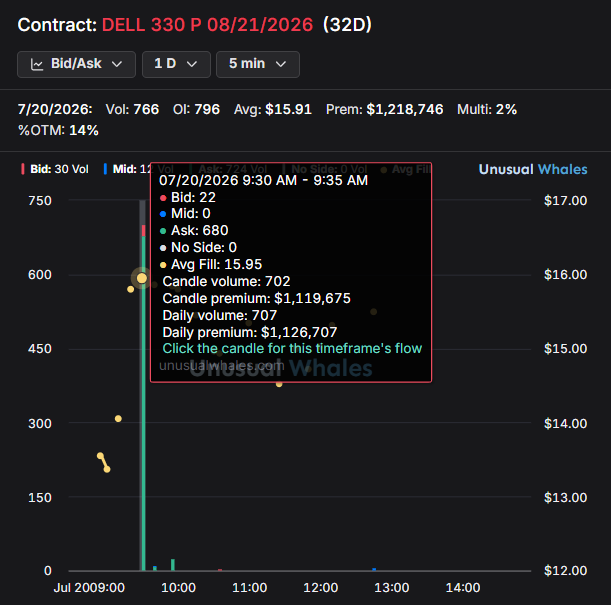Image resolution: width=611 pixels, height=605 pixels.
Task: Click the OI: 796 statistic
Action: (196, 109)
